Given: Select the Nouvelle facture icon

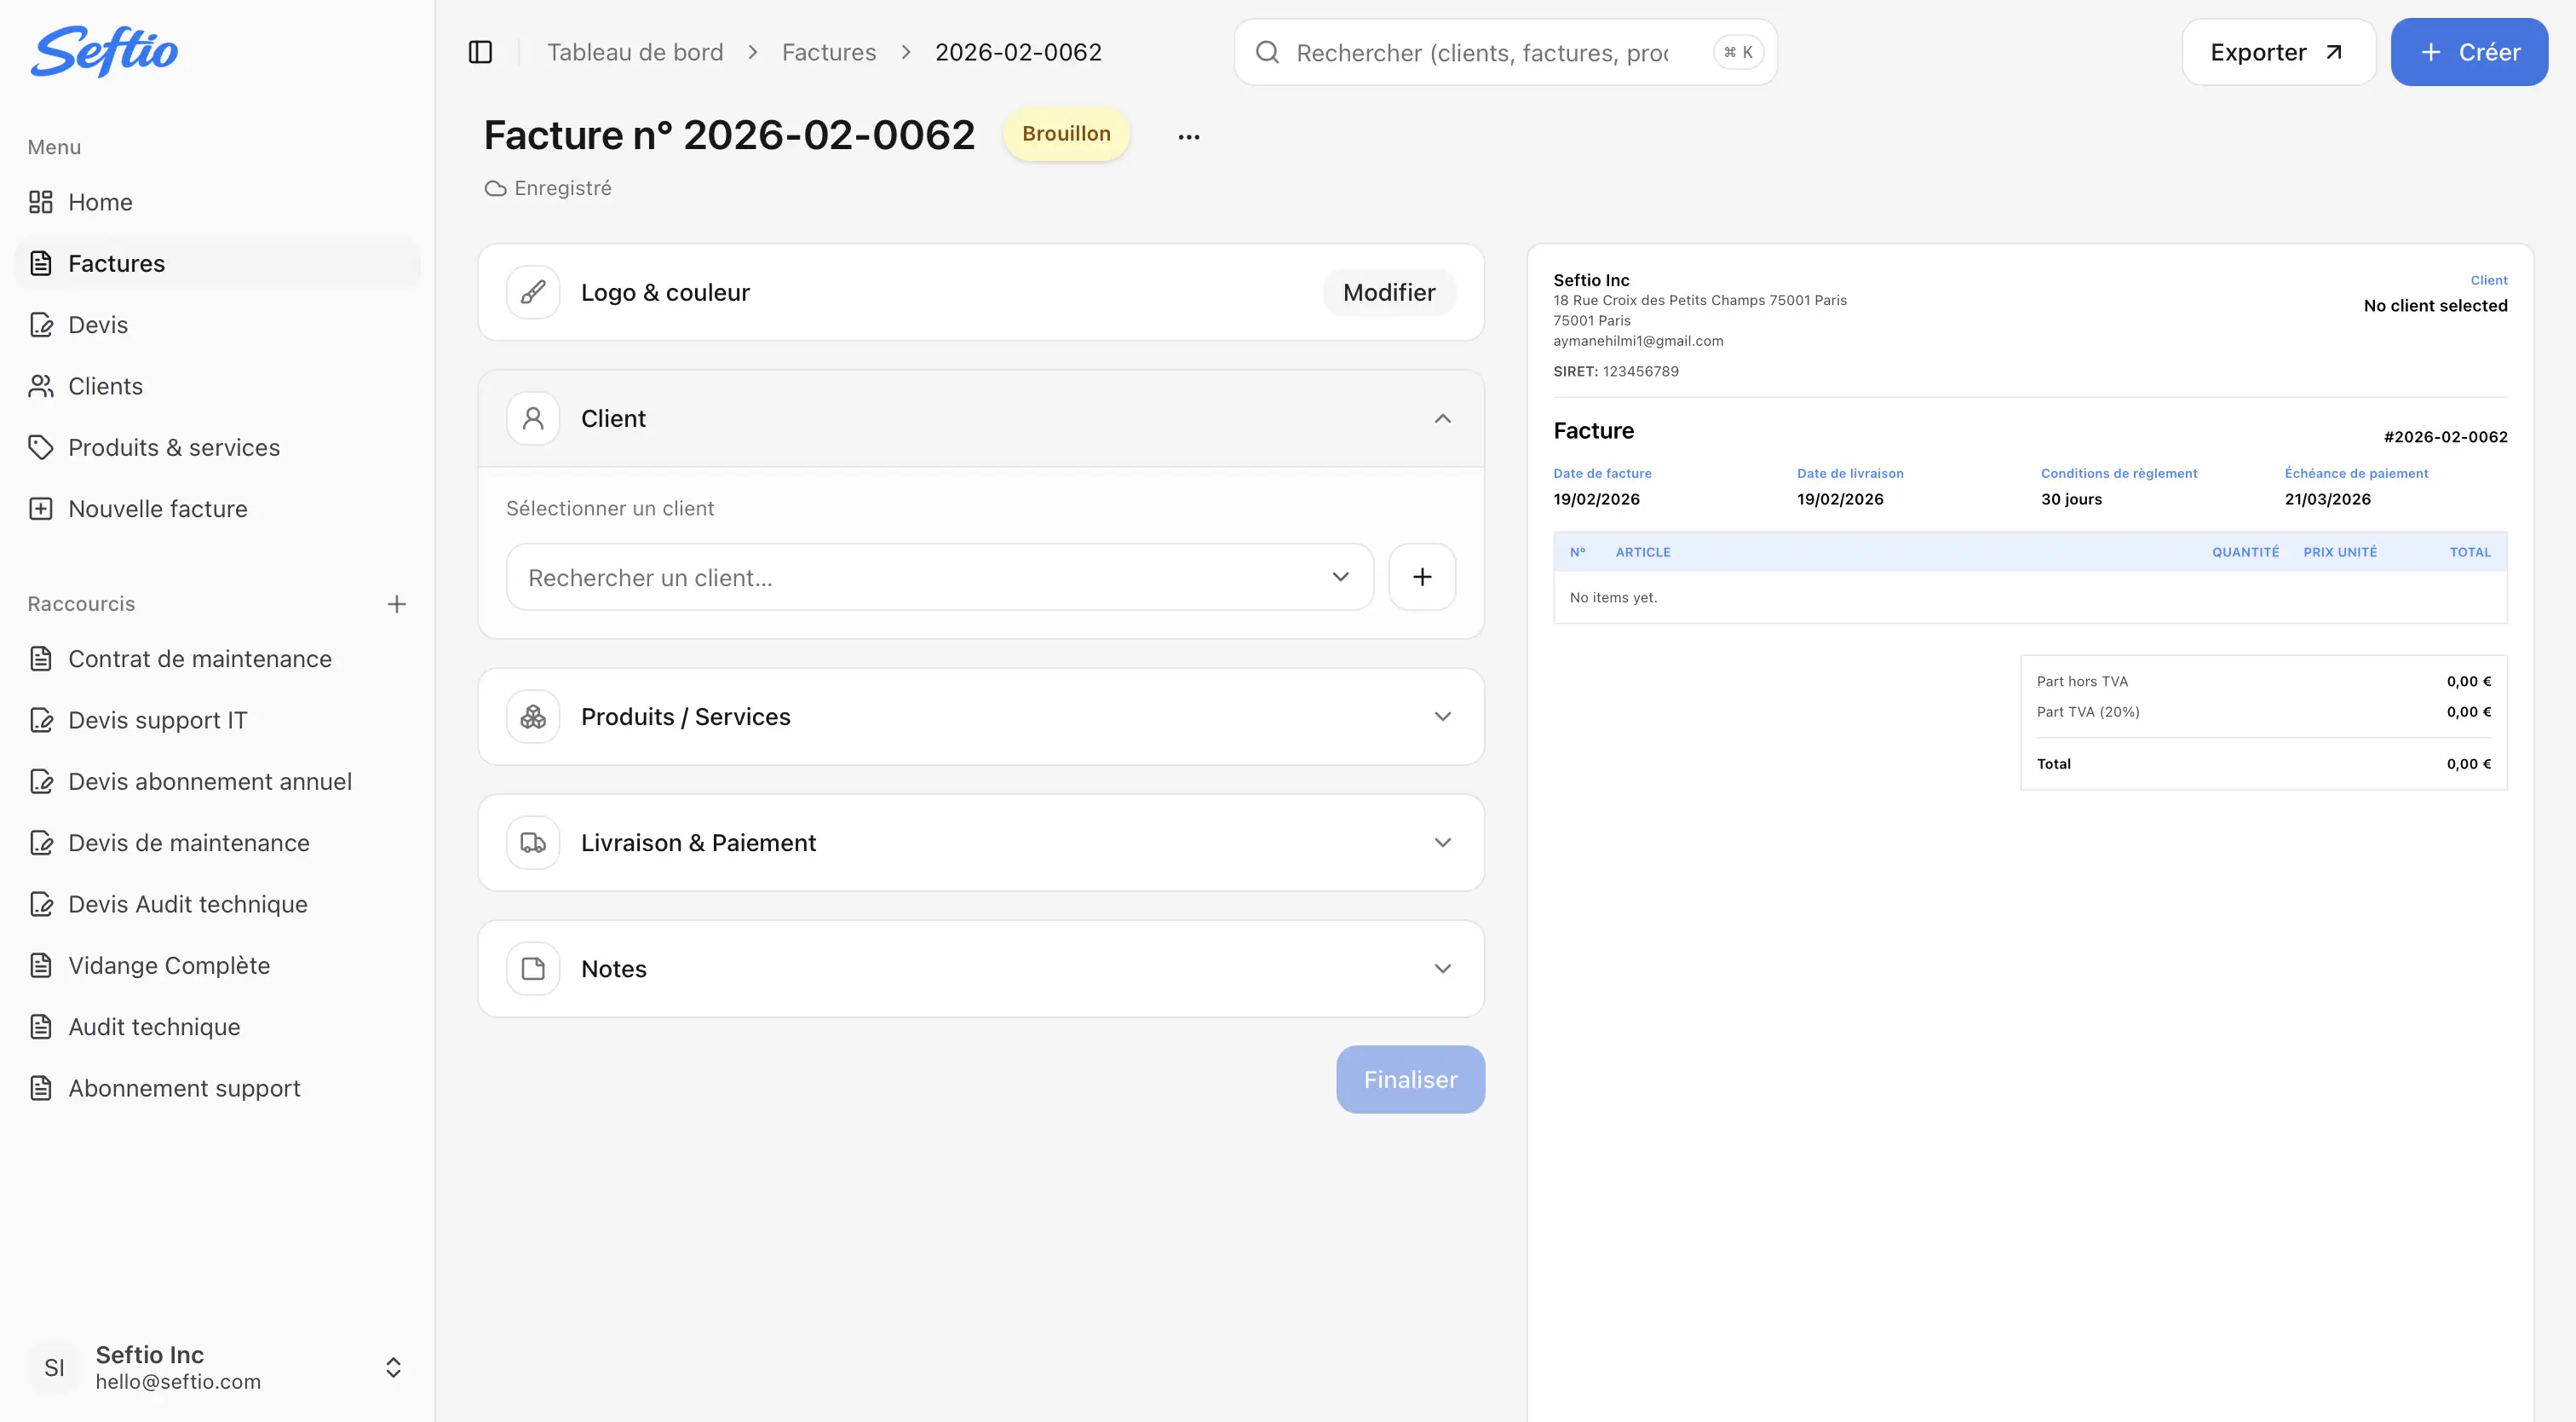Looking at the screenshot, I should 41,508.
